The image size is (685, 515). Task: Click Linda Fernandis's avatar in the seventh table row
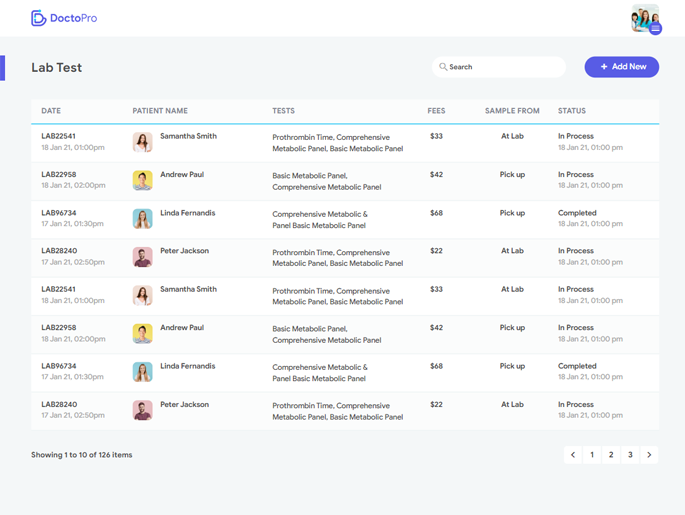[x=142, y=372]
